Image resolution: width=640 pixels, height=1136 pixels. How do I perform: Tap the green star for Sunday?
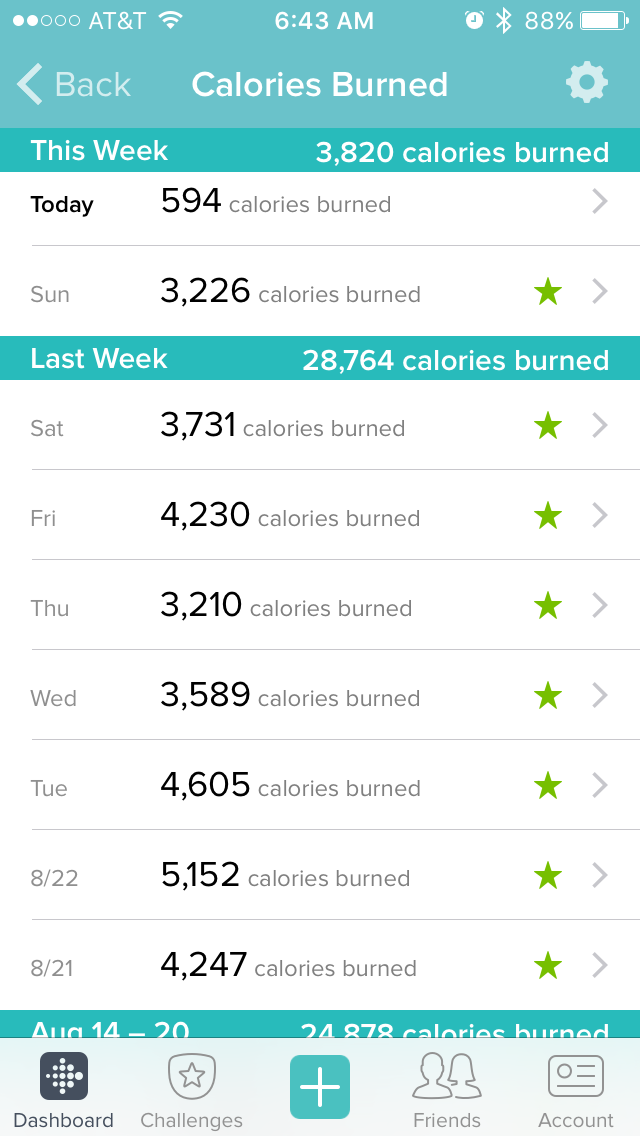point(548,292)
